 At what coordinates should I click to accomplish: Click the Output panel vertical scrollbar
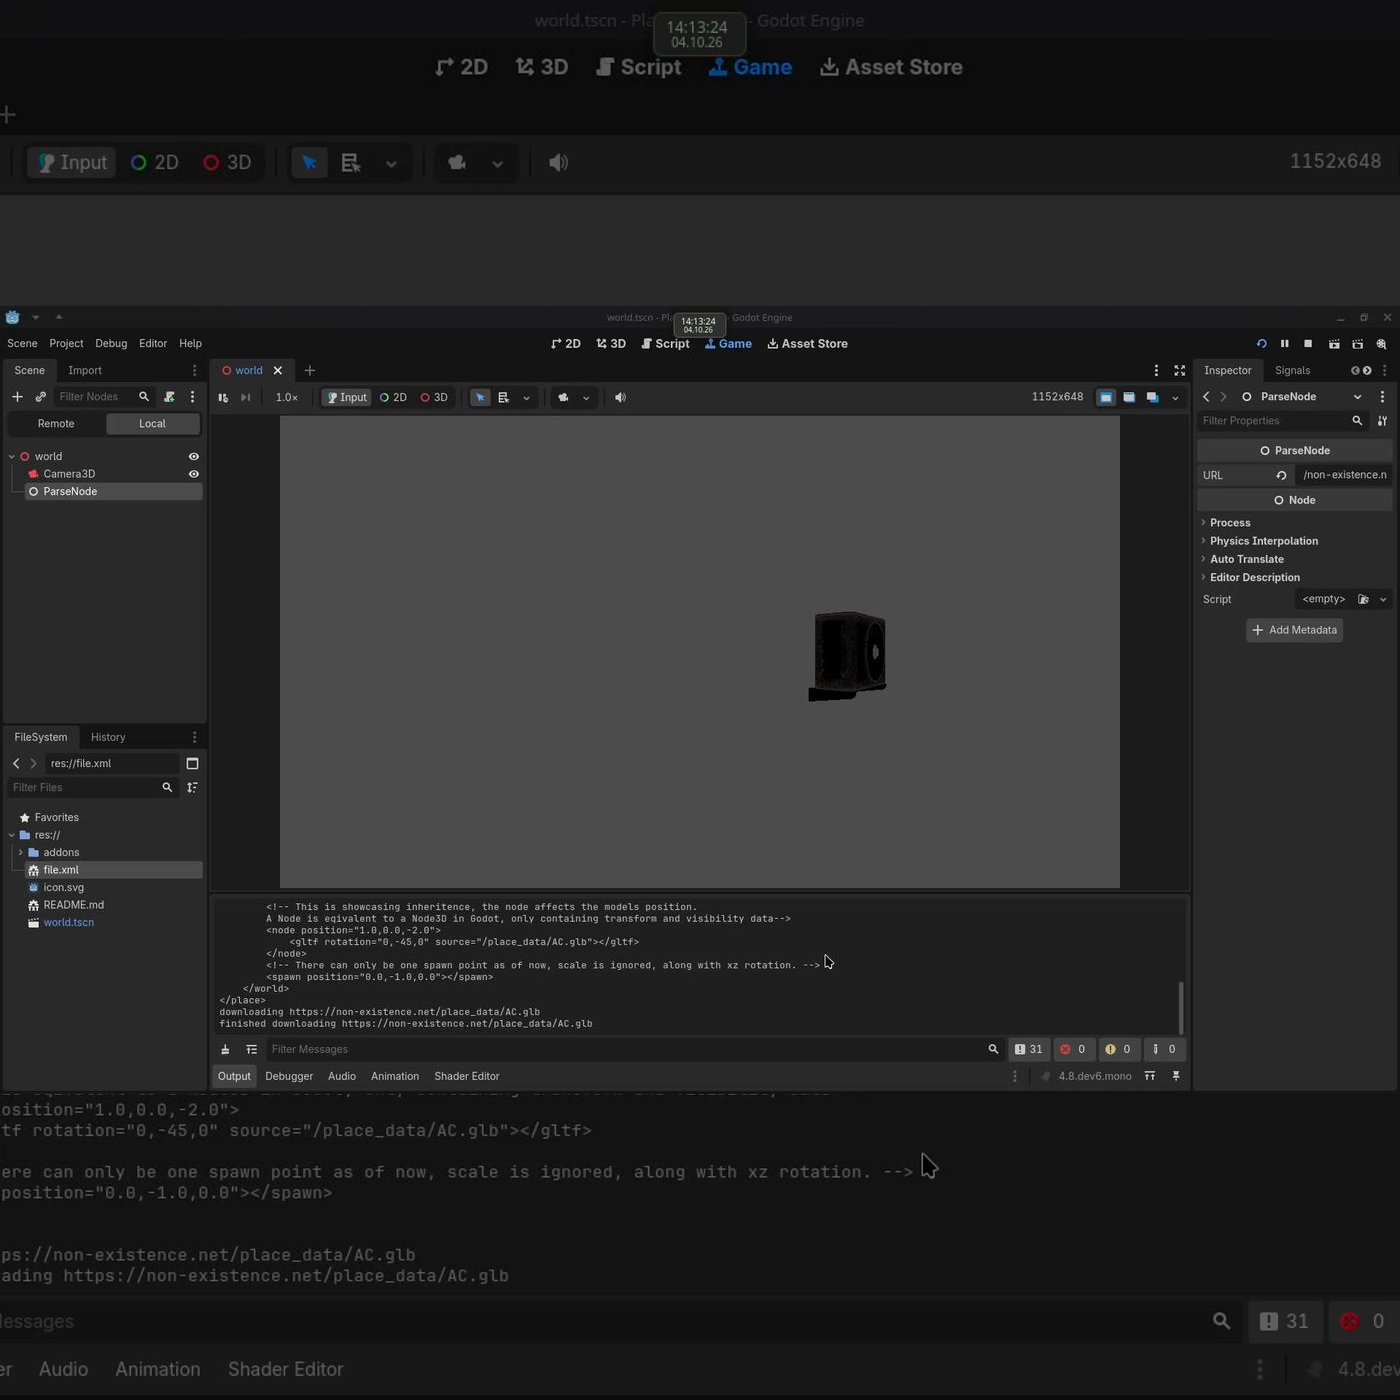pyautogui.click(x=1181, y=1008)
